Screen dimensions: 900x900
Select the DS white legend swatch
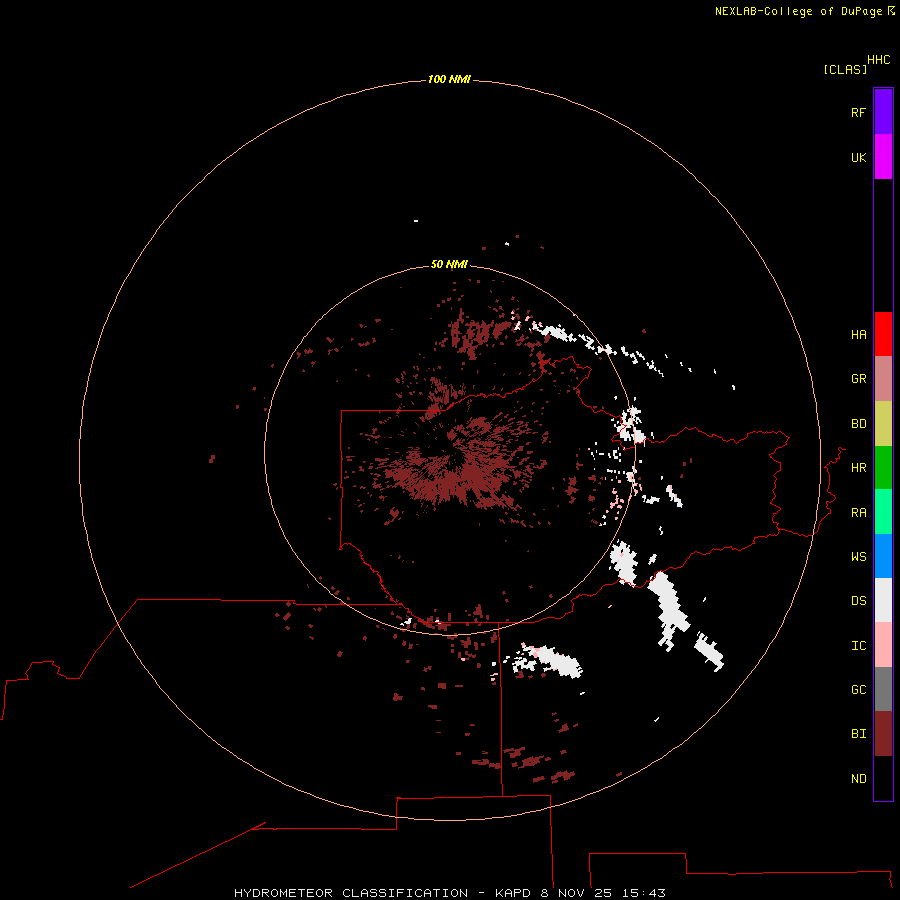883,600
